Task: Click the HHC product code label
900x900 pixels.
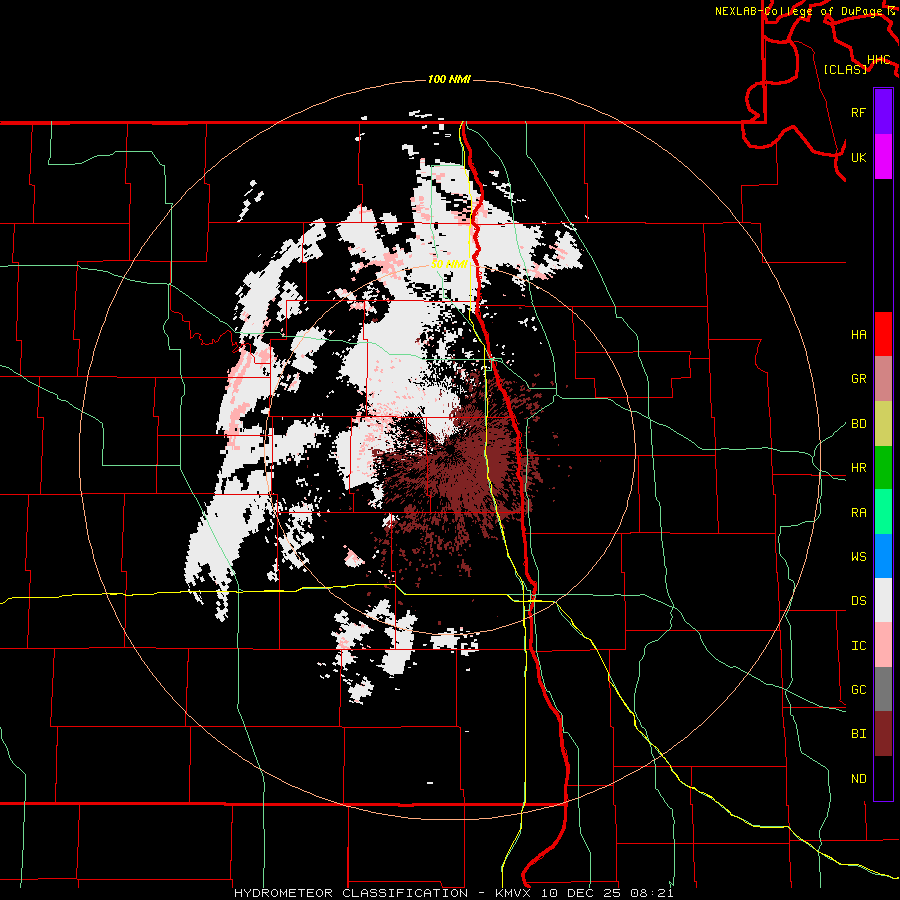Action: pos(879,60)
